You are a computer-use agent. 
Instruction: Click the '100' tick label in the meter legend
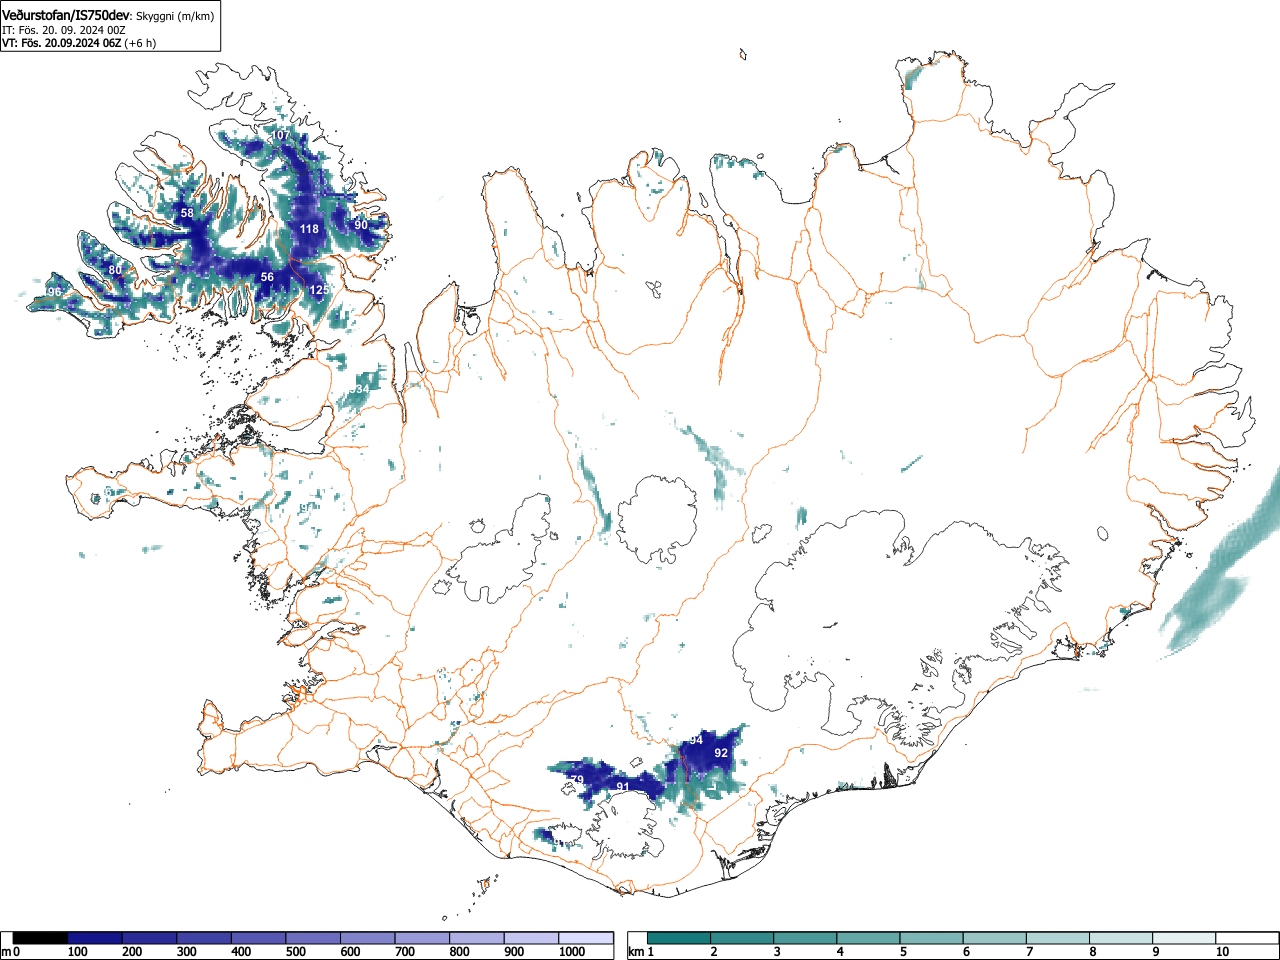pyautogui.click(x=77, y=952)
